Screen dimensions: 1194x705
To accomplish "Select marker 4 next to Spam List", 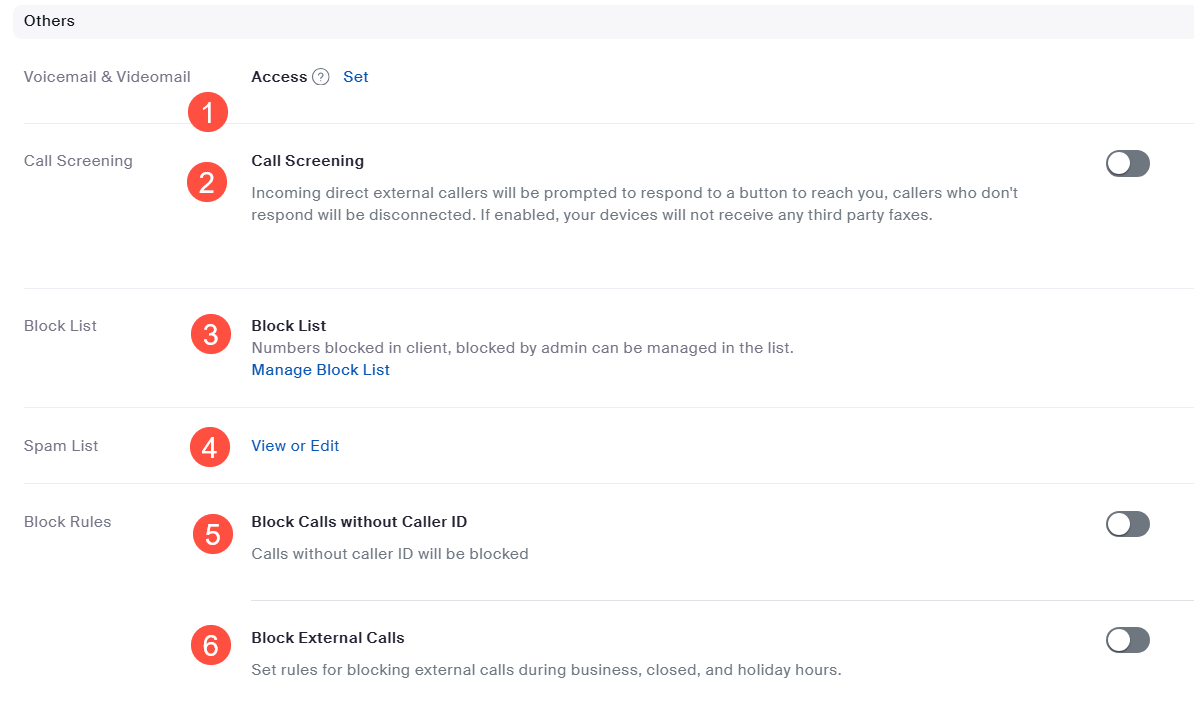I will [210, 446].
